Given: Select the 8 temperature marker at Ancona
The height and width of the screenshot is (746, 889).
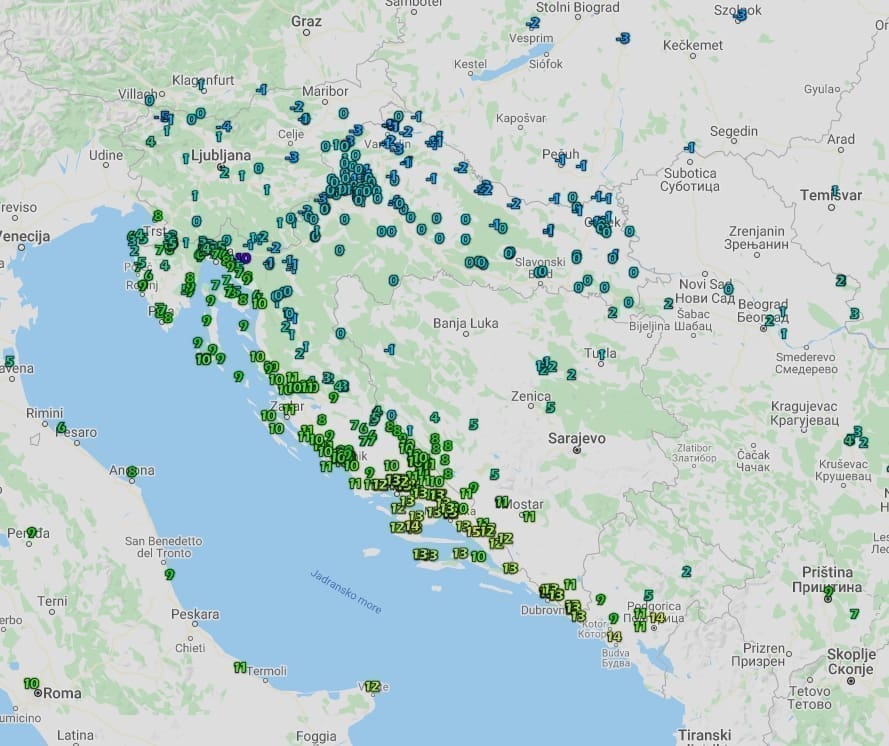Looking at the screenshot, I should [131, 471].
